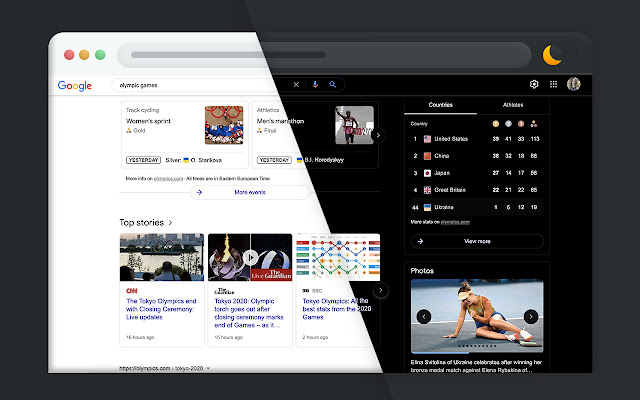Click the Men's marathon runner thumbnail
640x400 pixels.
click(354, 125)
